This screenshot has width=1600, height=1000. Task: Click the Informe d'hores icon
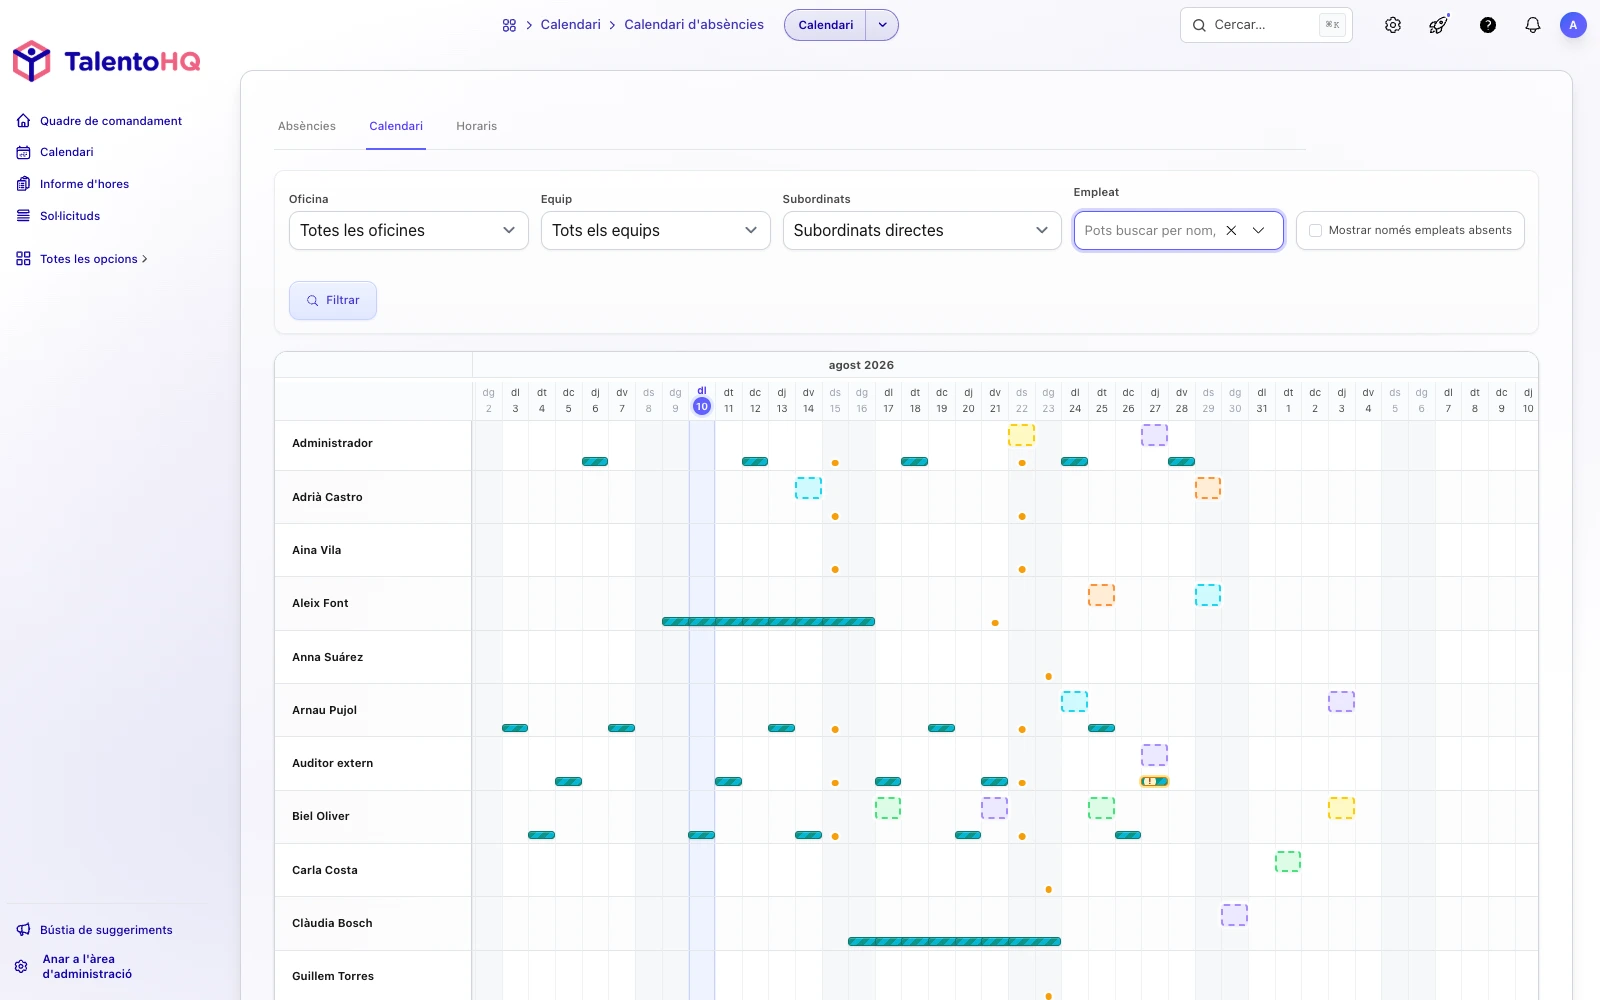tap(23, 184)
